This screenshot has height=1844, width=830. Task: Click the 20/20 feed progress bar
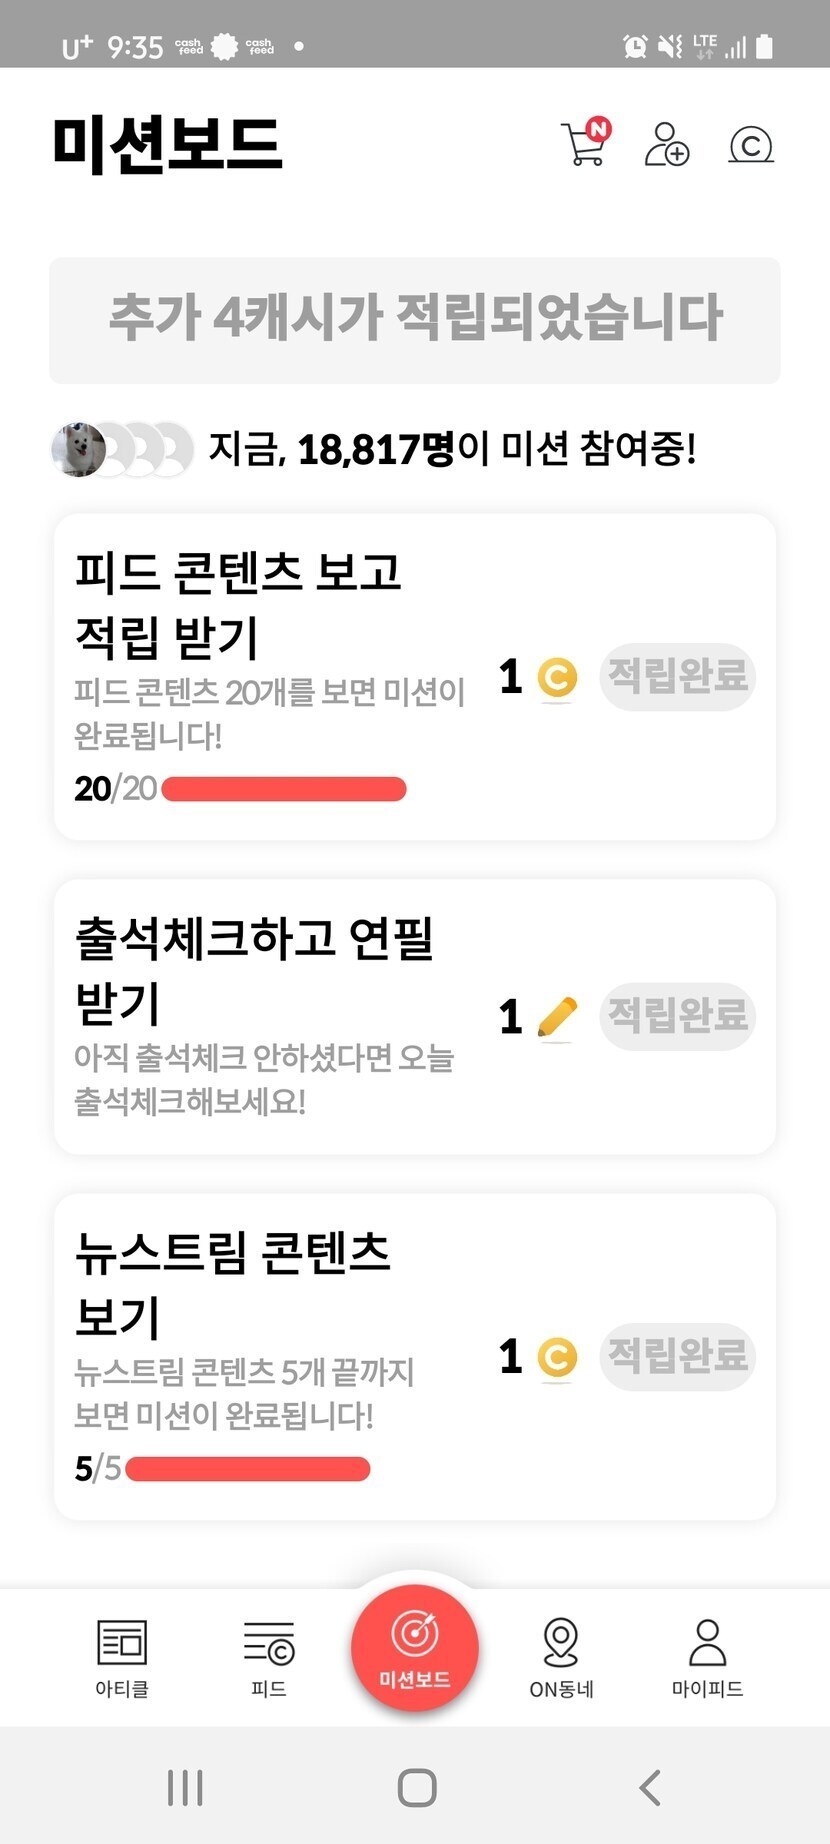pyautogui.click(x=284, y=789)
